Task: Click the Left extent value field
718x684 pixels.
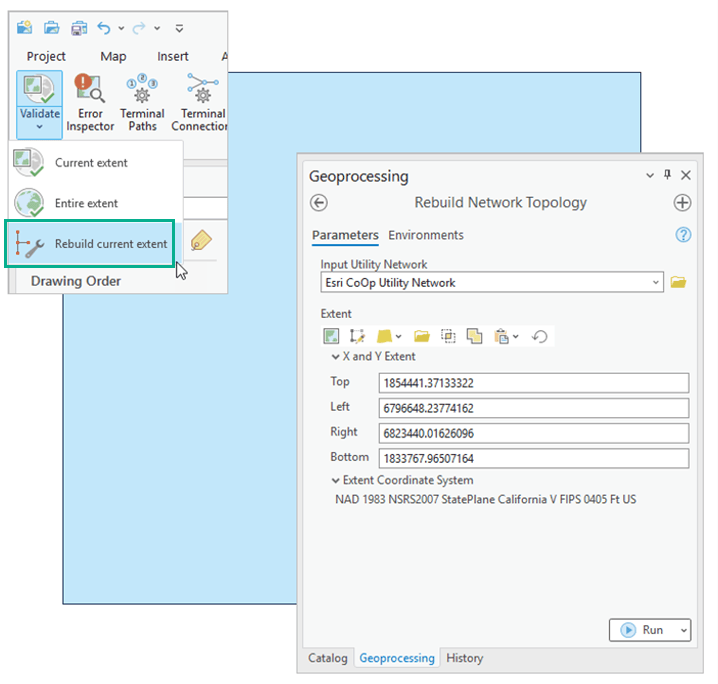Action: click(533, 408)
